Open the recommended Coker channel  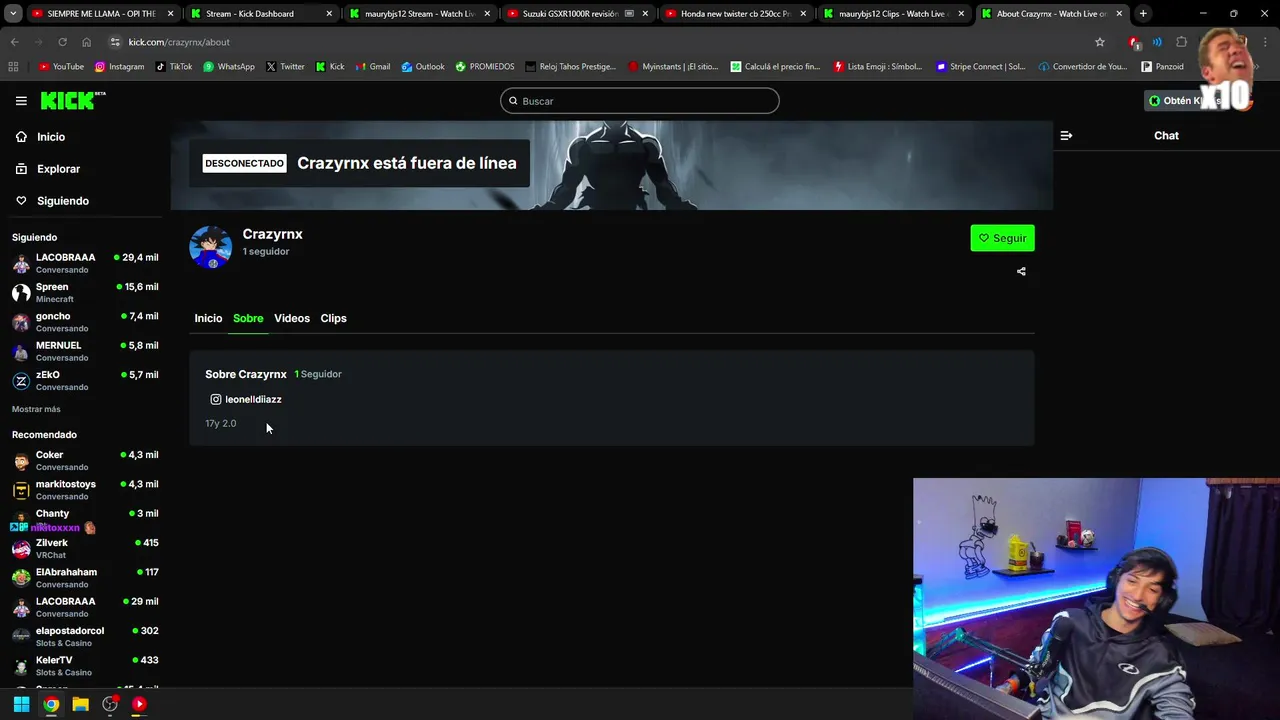coord(85,460)
